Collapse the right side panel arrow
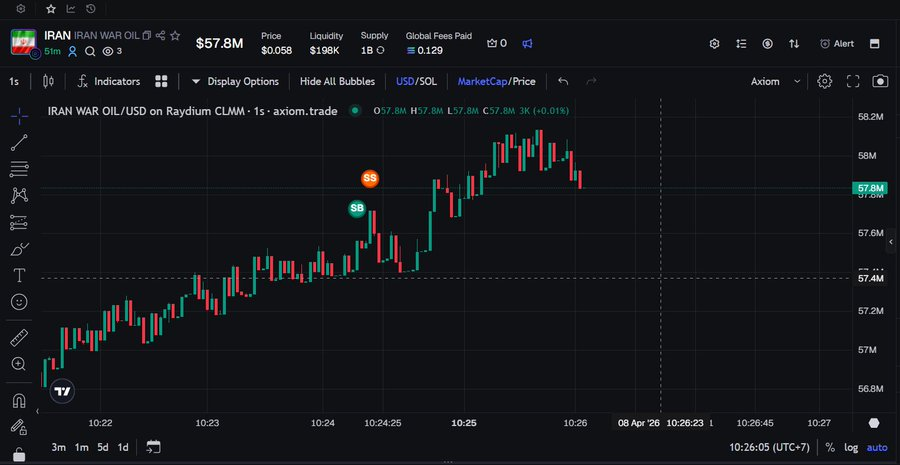900x465 pixels. 891,242
